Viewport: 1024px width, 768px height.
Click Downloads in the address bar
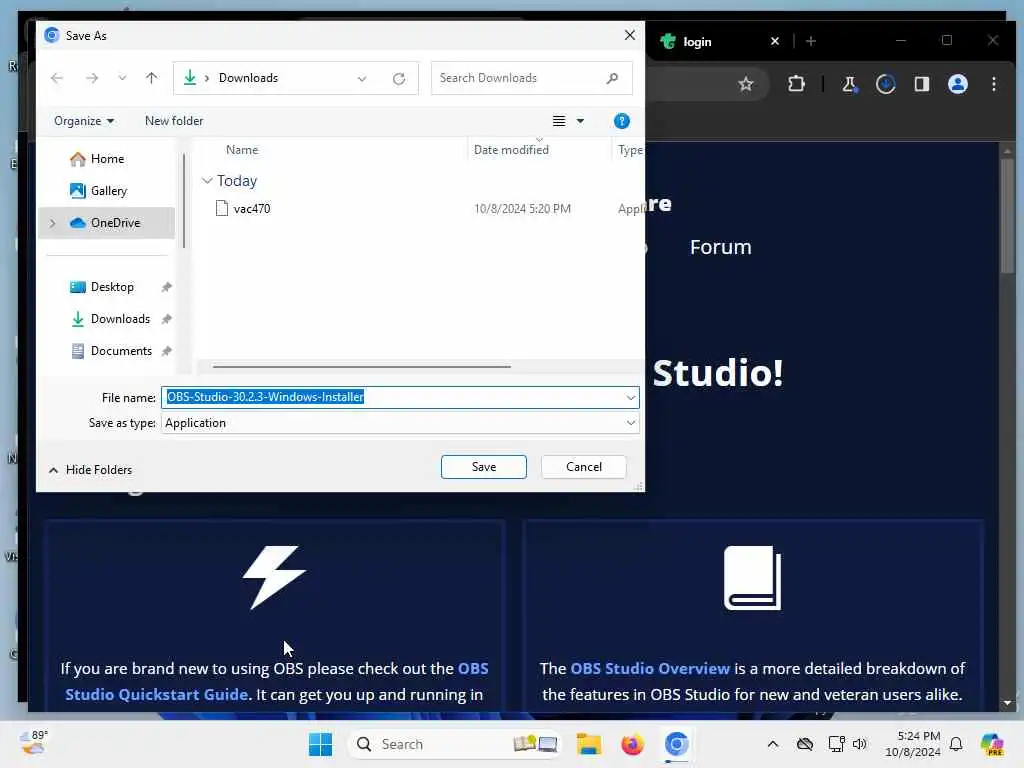[x=248, y=78]
